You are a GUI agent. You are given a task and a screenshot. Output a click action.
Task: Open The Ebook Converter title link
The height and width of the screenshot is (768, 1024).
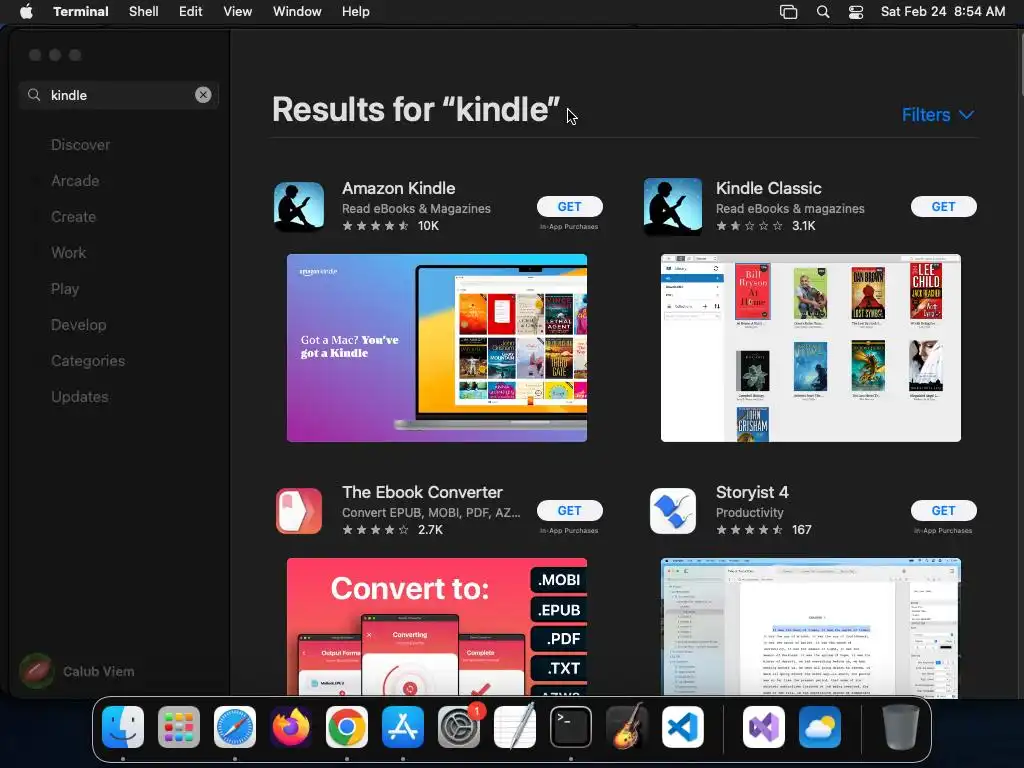[x=422, y=492]
